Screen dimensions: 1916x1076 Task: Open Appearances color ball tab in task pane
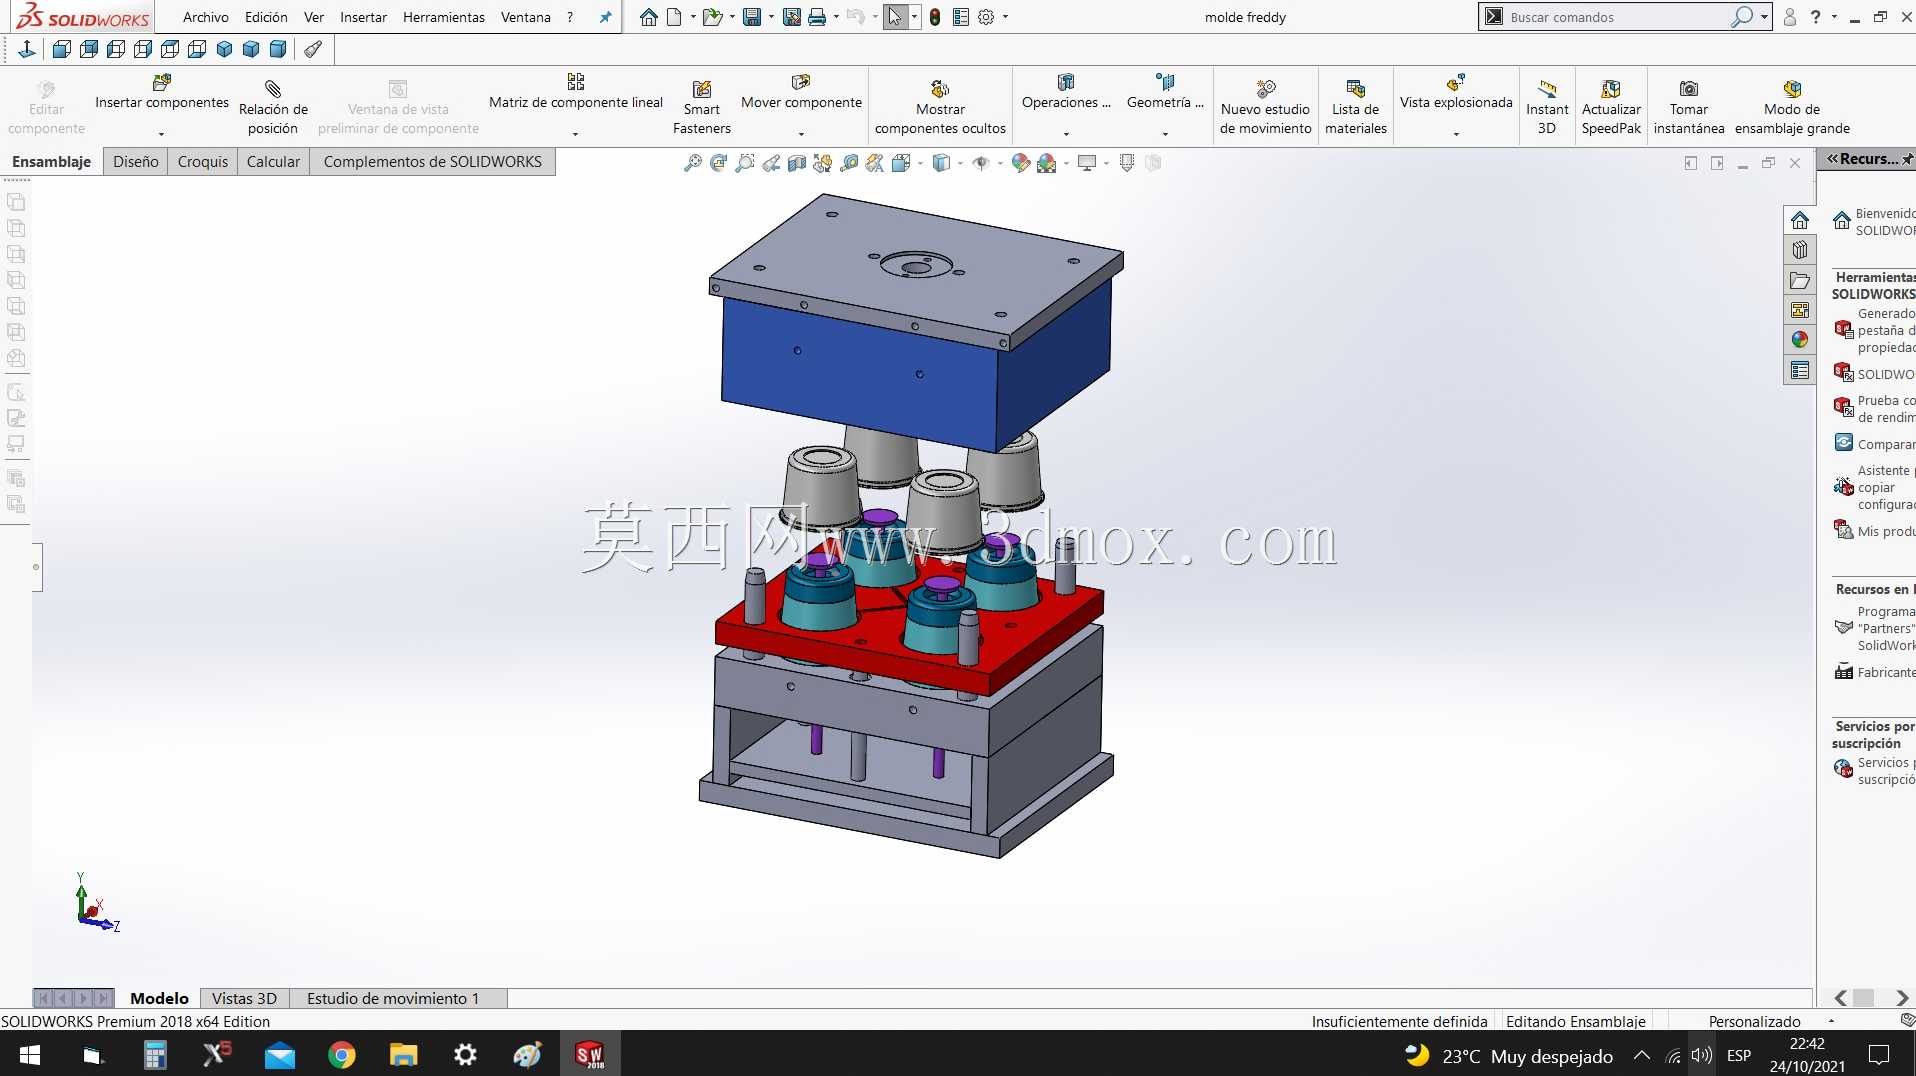(x=1800, y=340)
